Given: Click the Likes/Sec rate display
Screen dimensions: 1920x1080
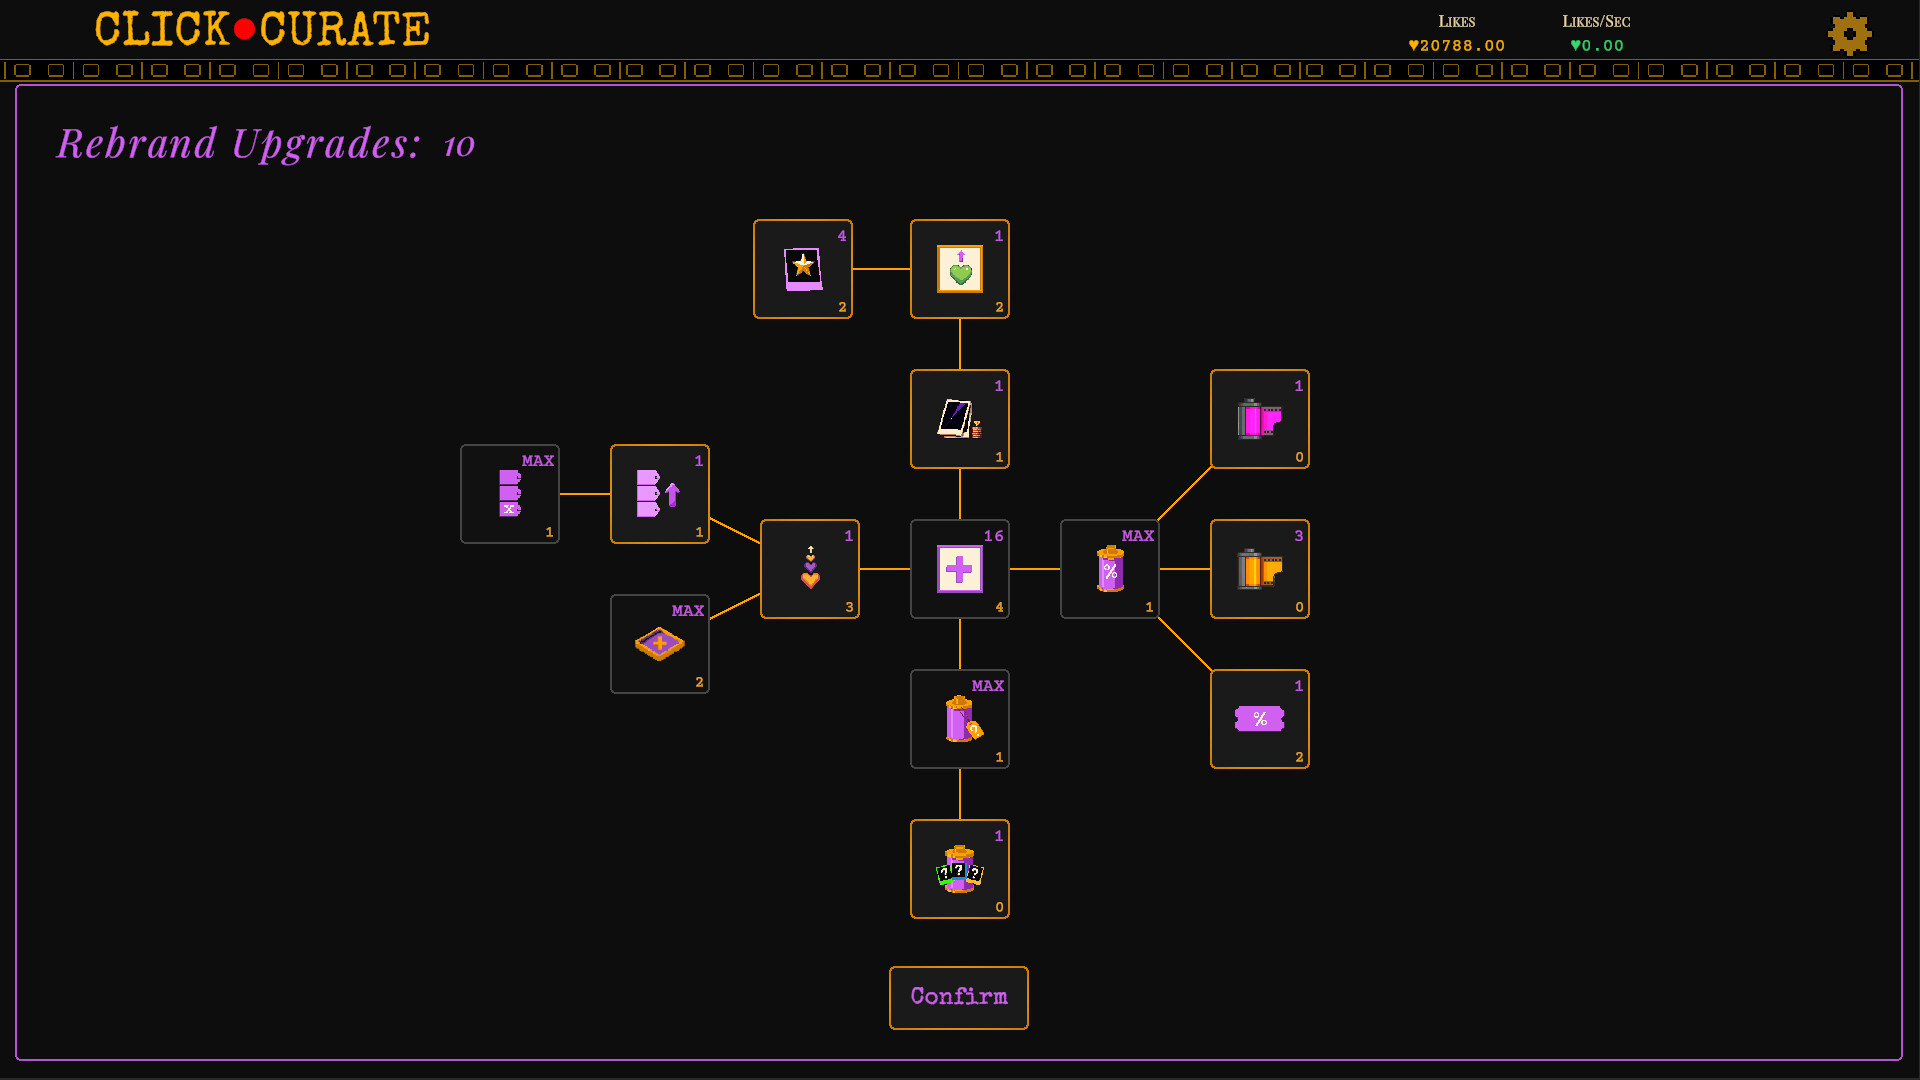Looking at the screenshot, I should (1596, 46).
